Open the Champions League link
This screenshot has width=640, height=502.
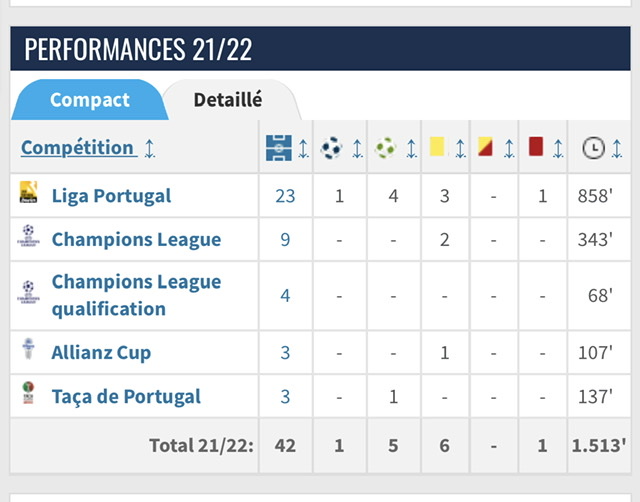pos(136,240)
